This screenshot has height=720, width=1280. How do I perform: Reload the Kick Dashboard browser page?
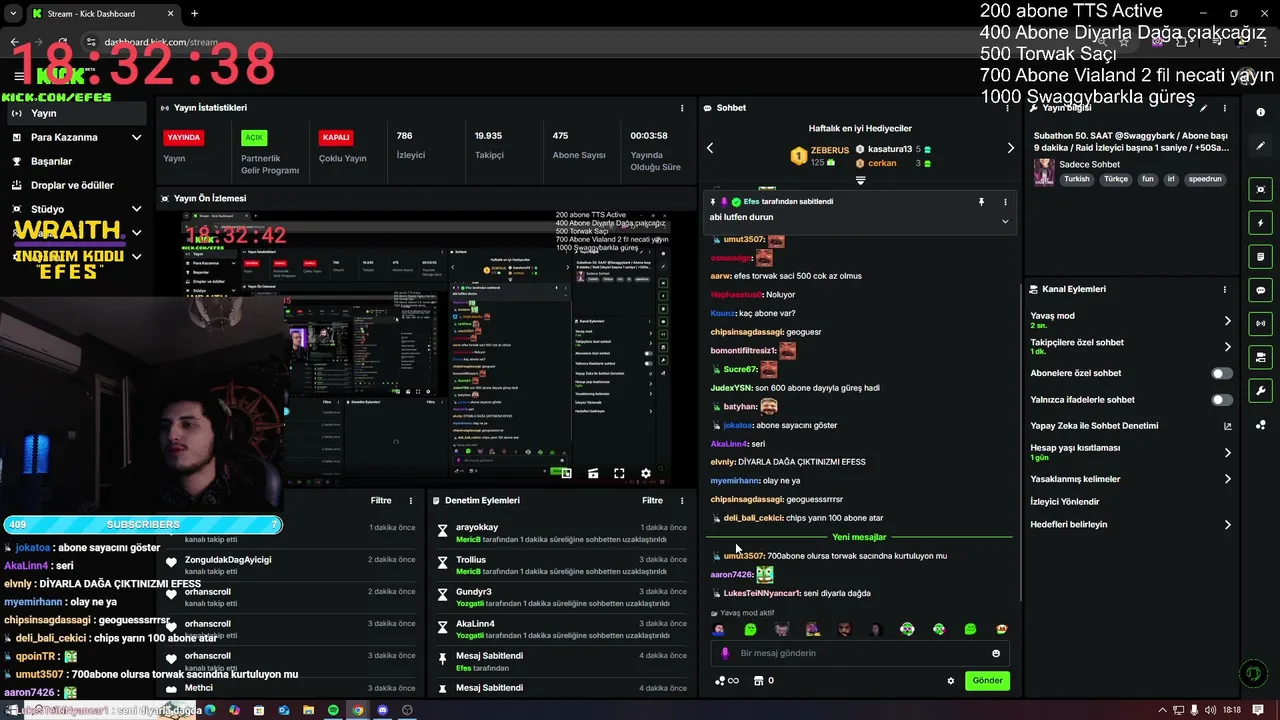(65, 42)
